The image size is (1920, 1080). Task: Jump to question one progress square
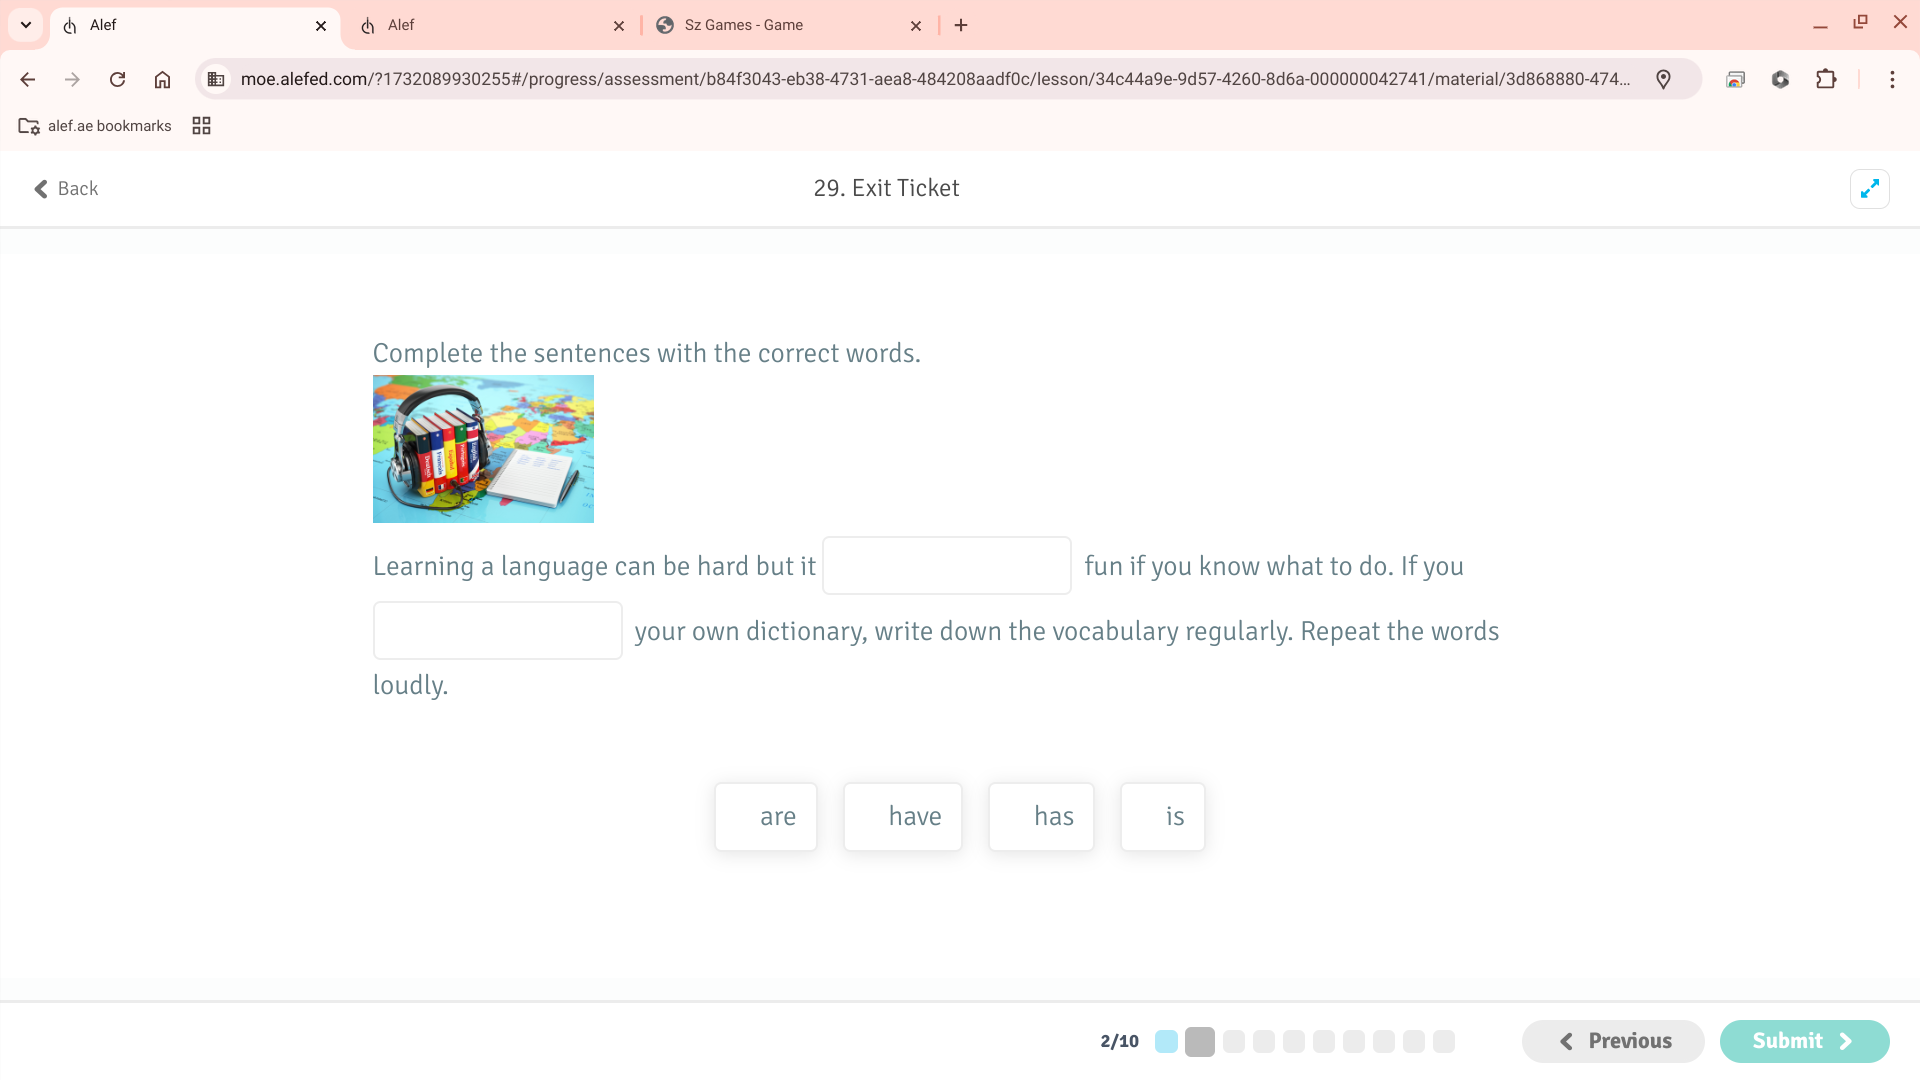pos(1166,1041)
